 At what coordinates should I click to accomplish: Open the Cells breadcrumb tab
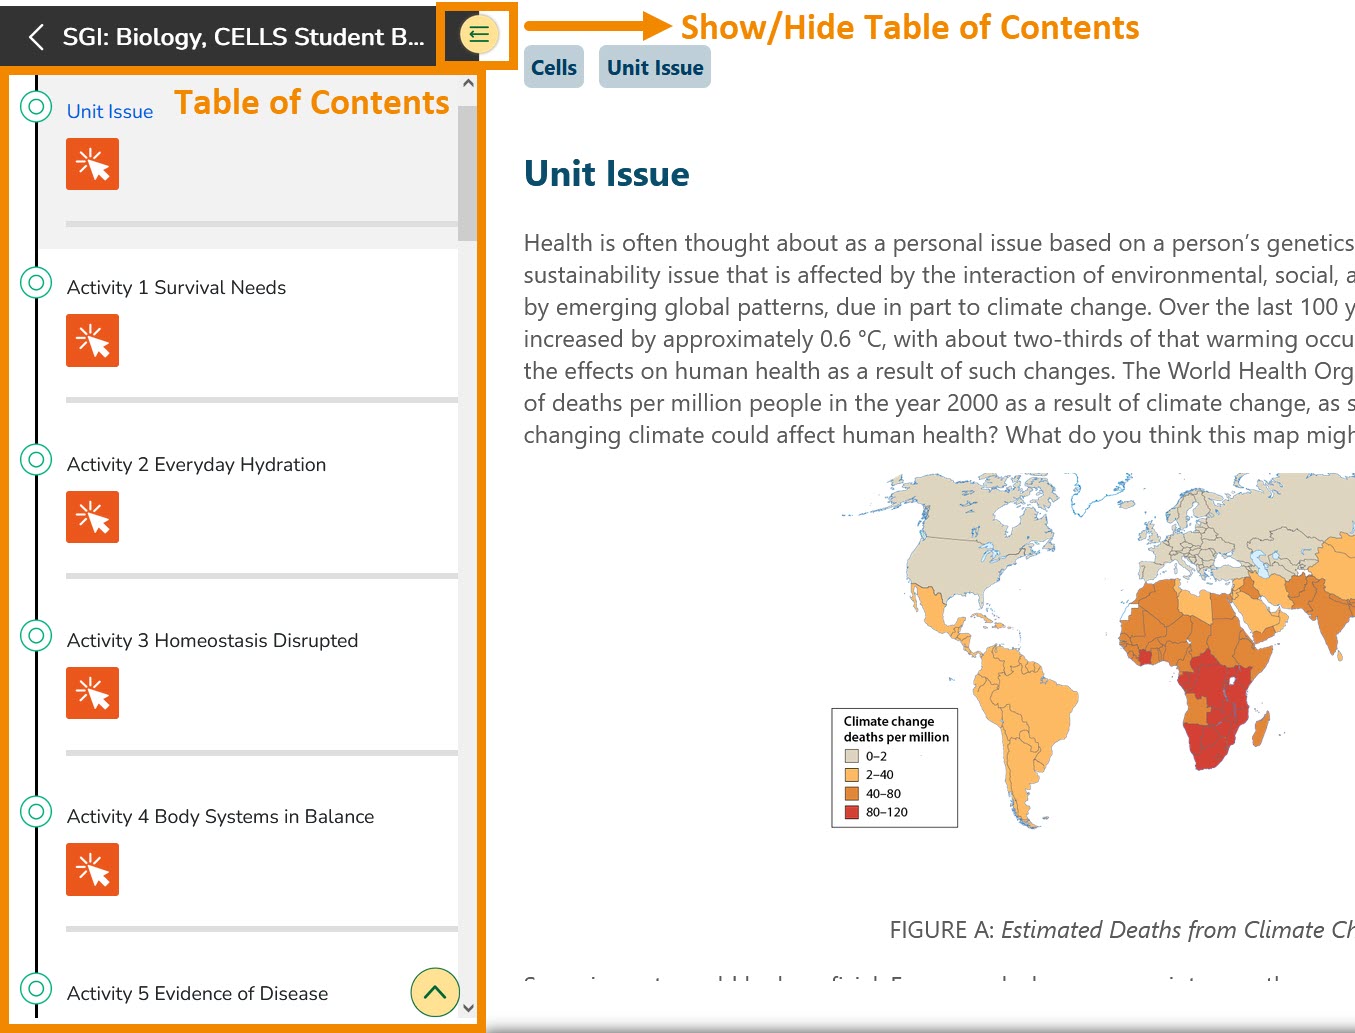coord(553,68)
